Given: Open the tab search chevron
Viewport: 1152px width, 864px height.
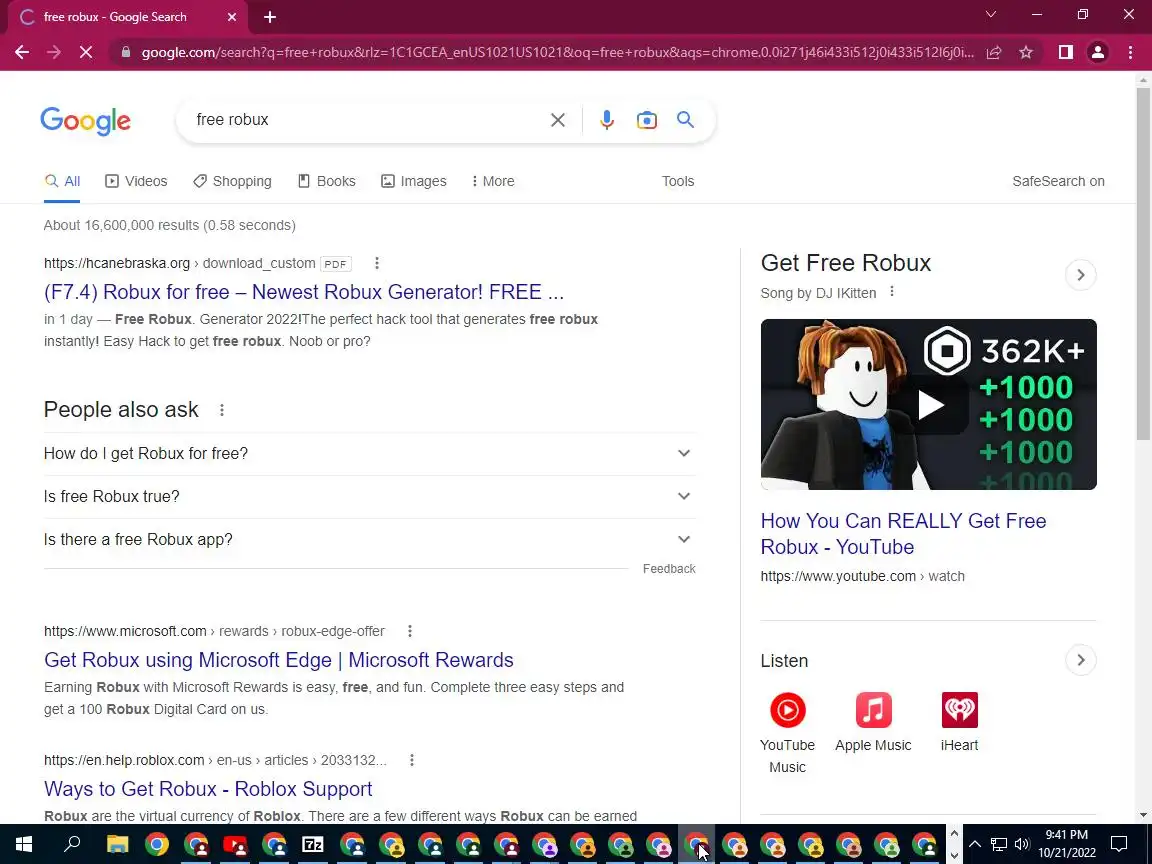Looking at the screenshot, I should point(990,14).
